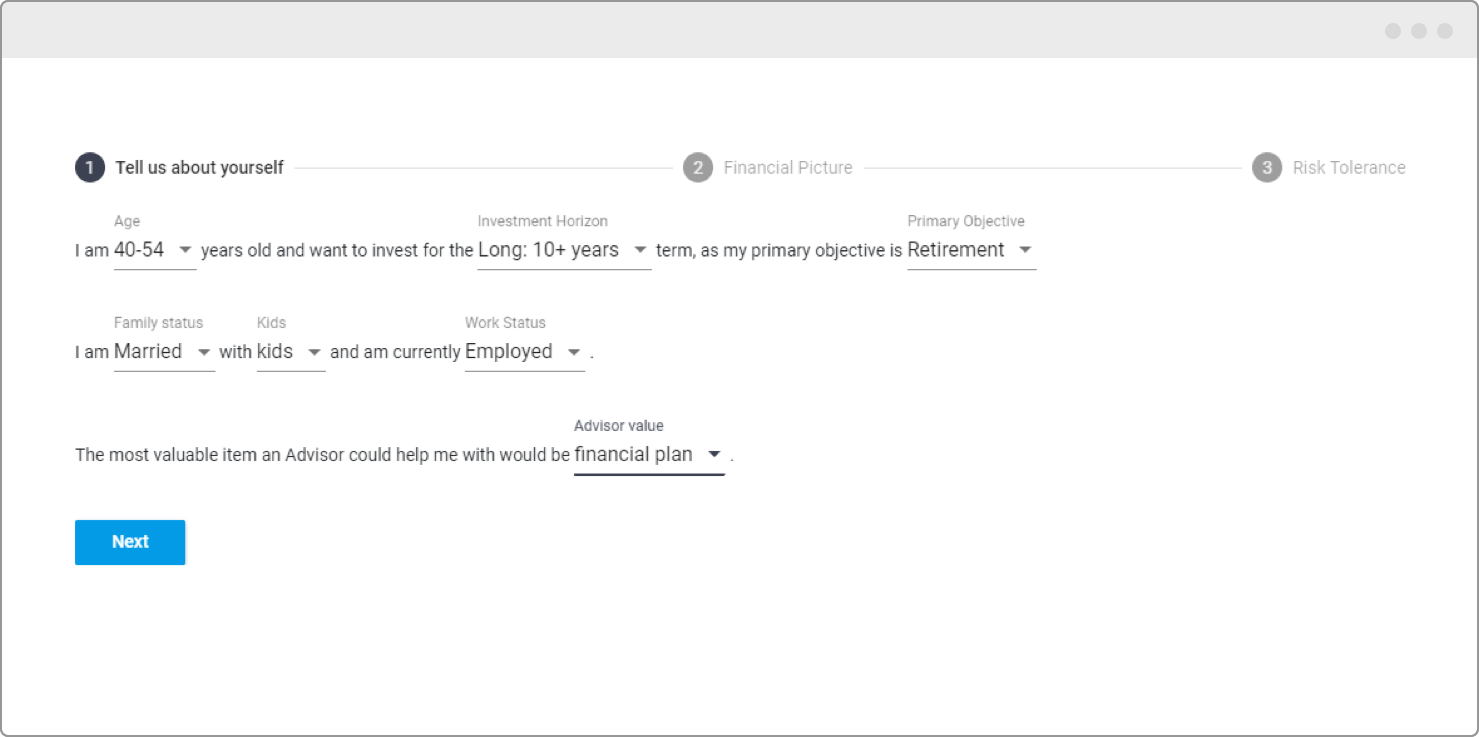The image size is (1479, 737).
Task: Click the Long: 10+ years value
Action: click(x=548, y=250)
